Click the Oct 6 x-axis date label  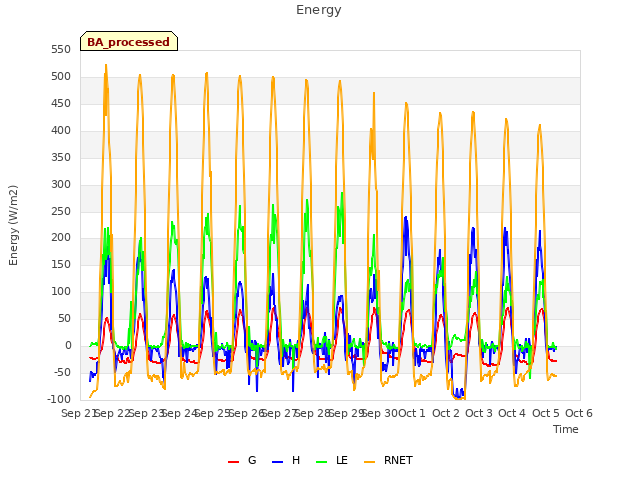click(579, 413)
